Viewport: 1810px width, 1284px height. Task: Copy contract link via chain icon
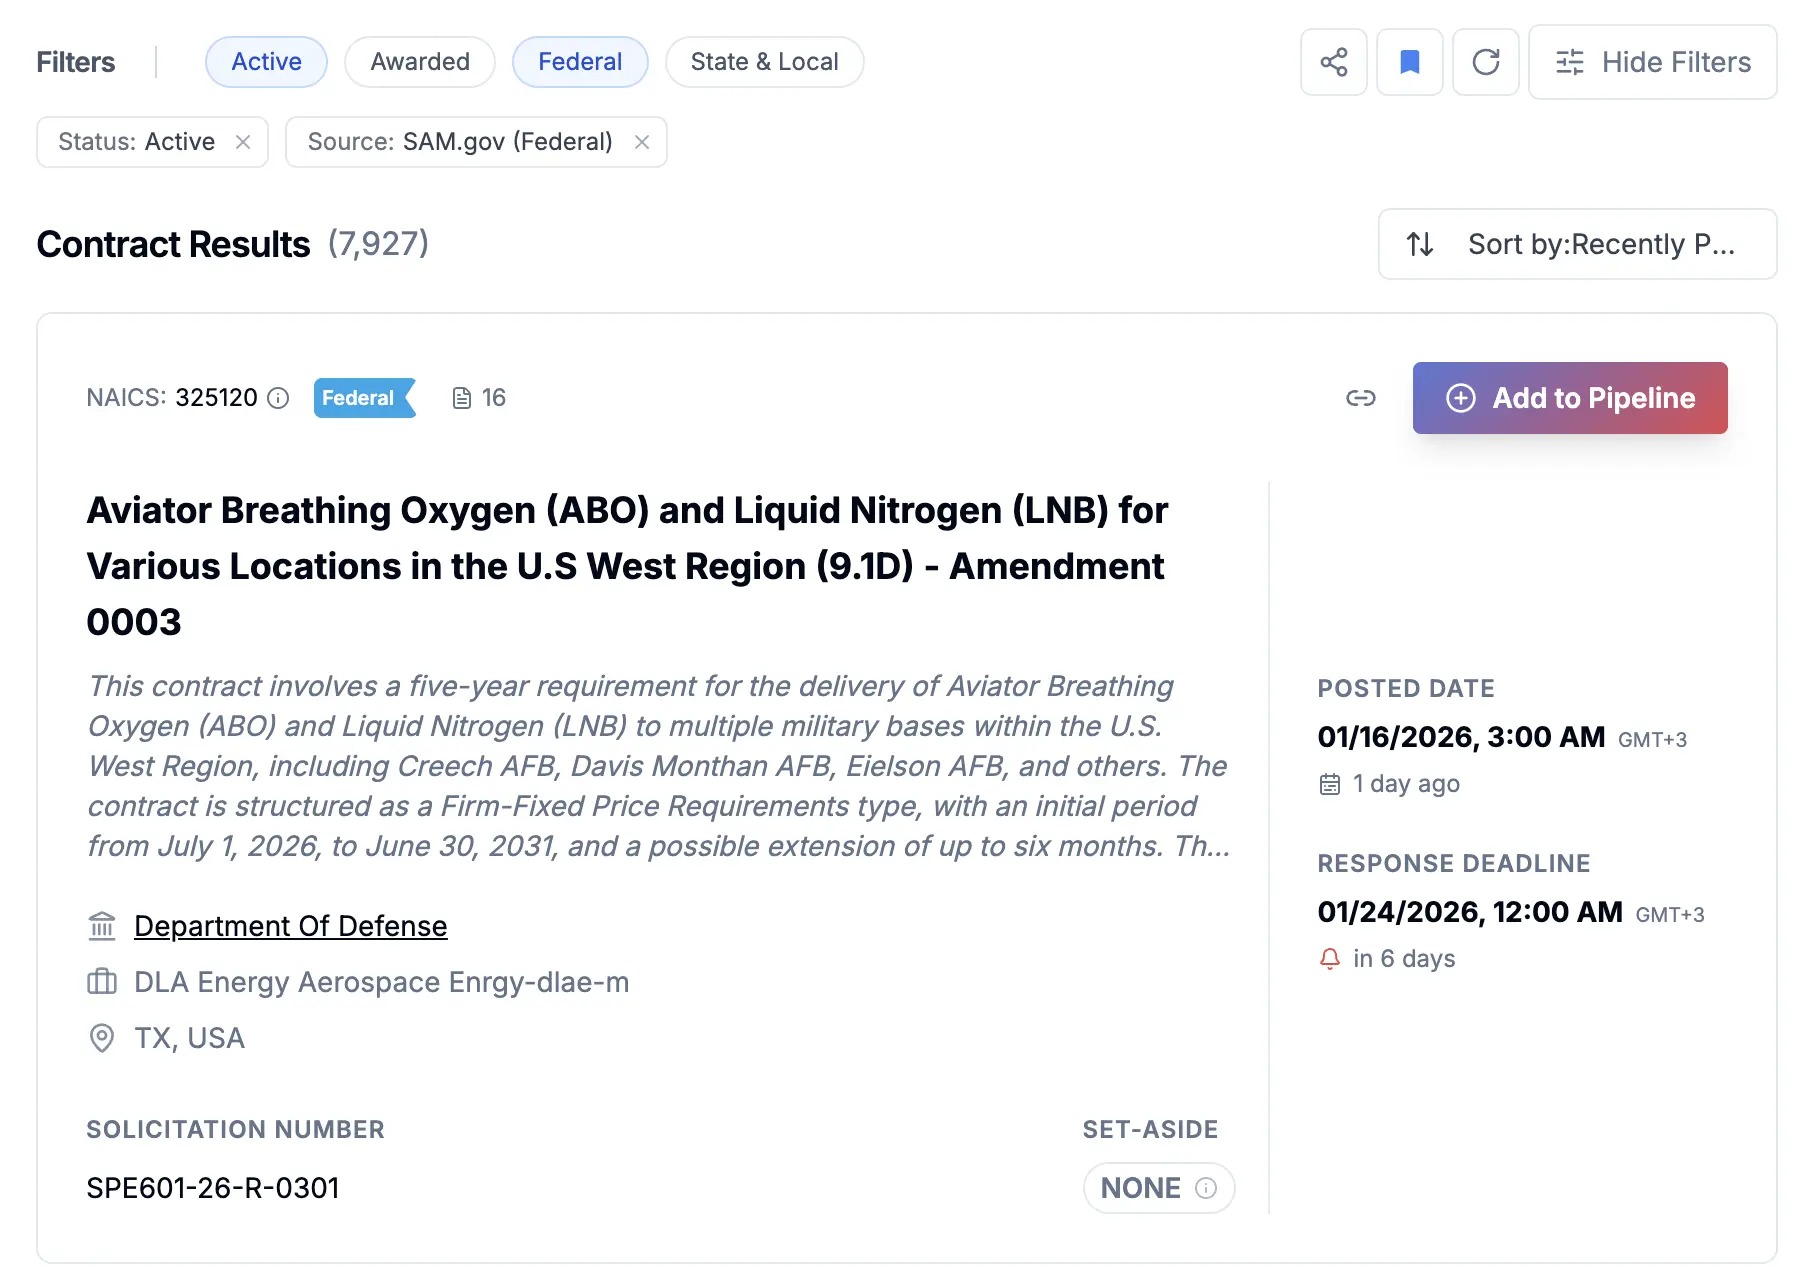pyautogui.click(x=1360, y=398)
